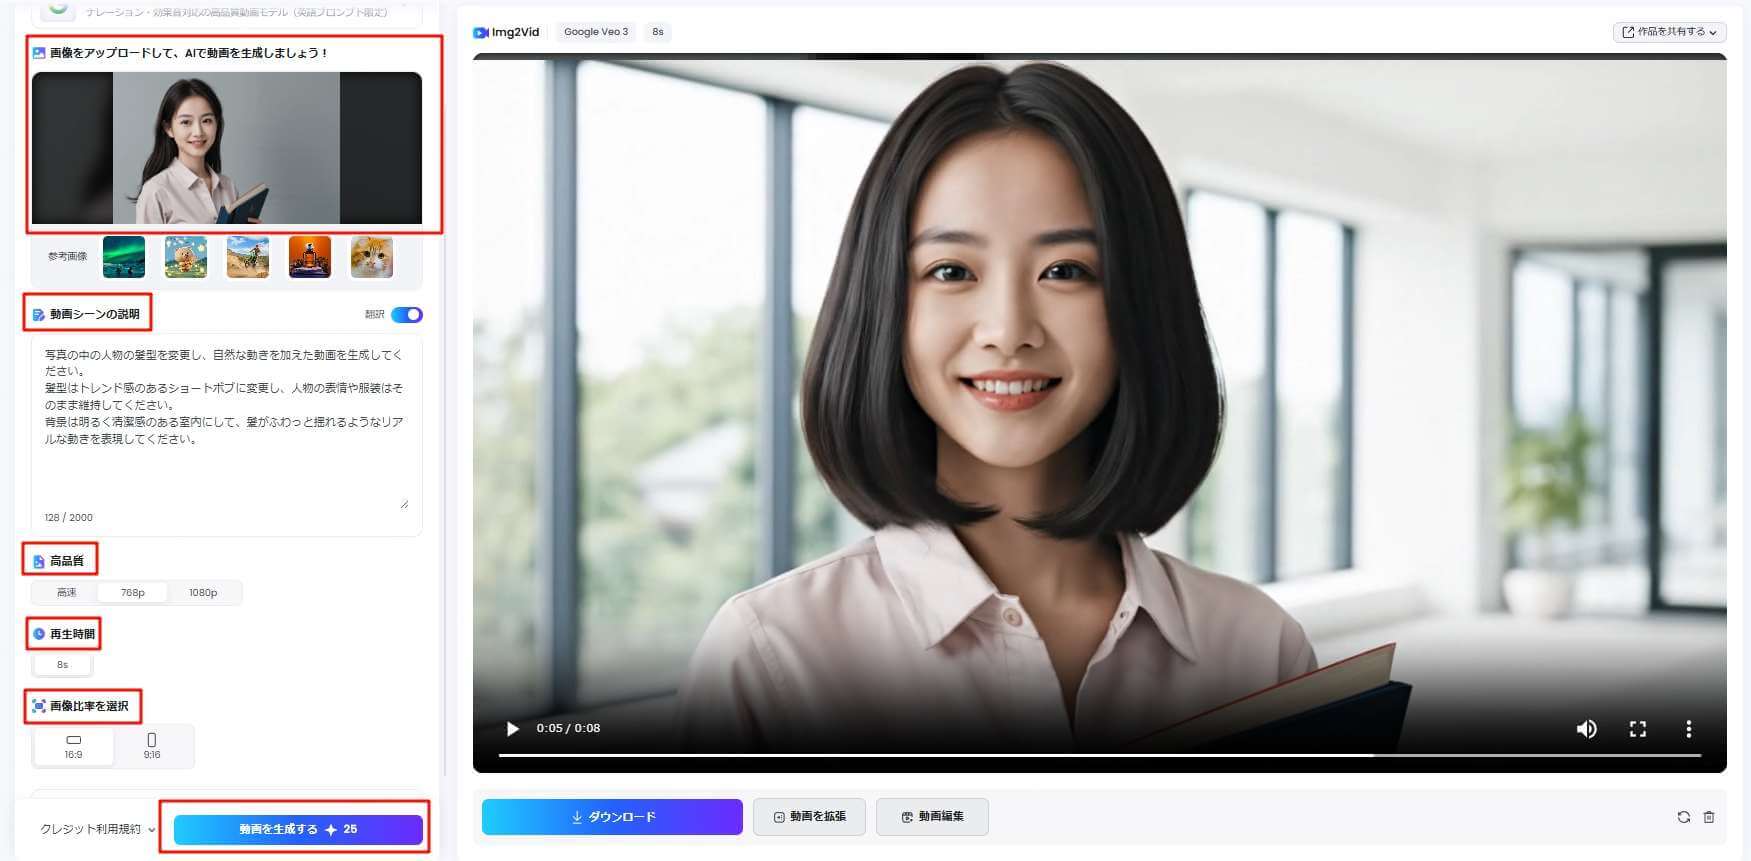Open video three-dot more options
1751x861 pixels.
coord(1688,729)
